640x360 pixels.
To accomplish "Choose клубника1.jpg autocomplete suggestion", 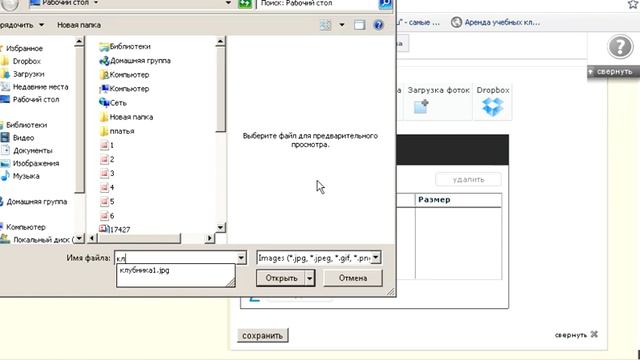I will (x=144, y=270).
